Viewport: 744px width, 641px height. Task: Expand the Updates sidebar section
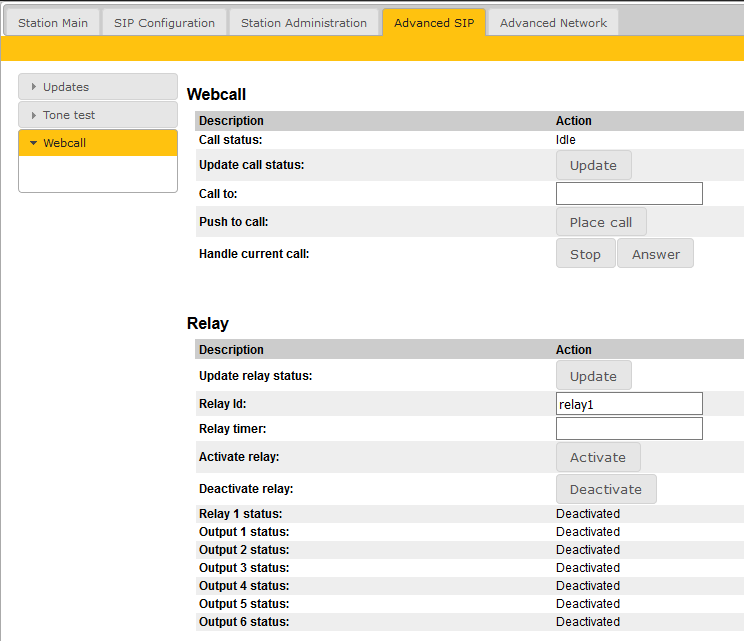[x=97, y=87]
